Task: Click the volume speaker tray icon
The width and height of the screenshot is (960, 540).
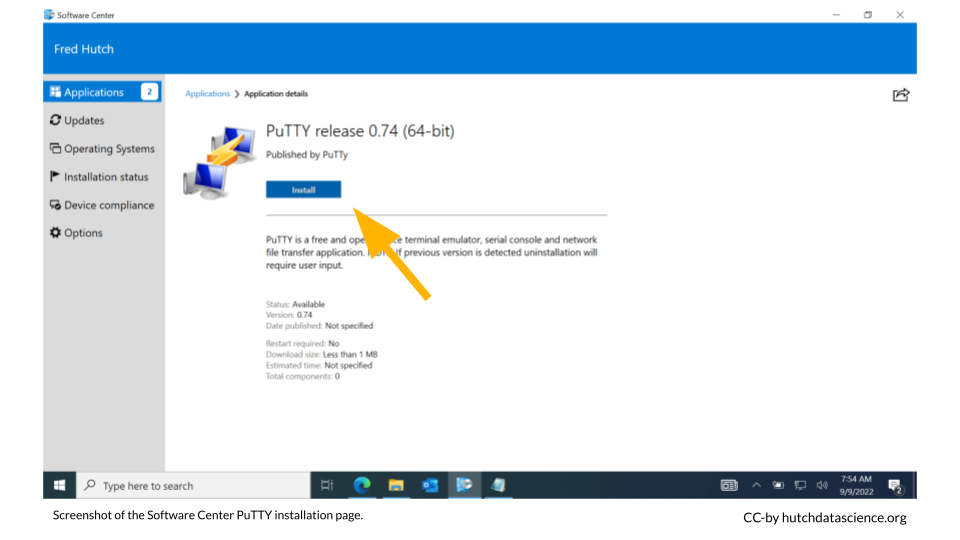Action: tap(822, 486)
